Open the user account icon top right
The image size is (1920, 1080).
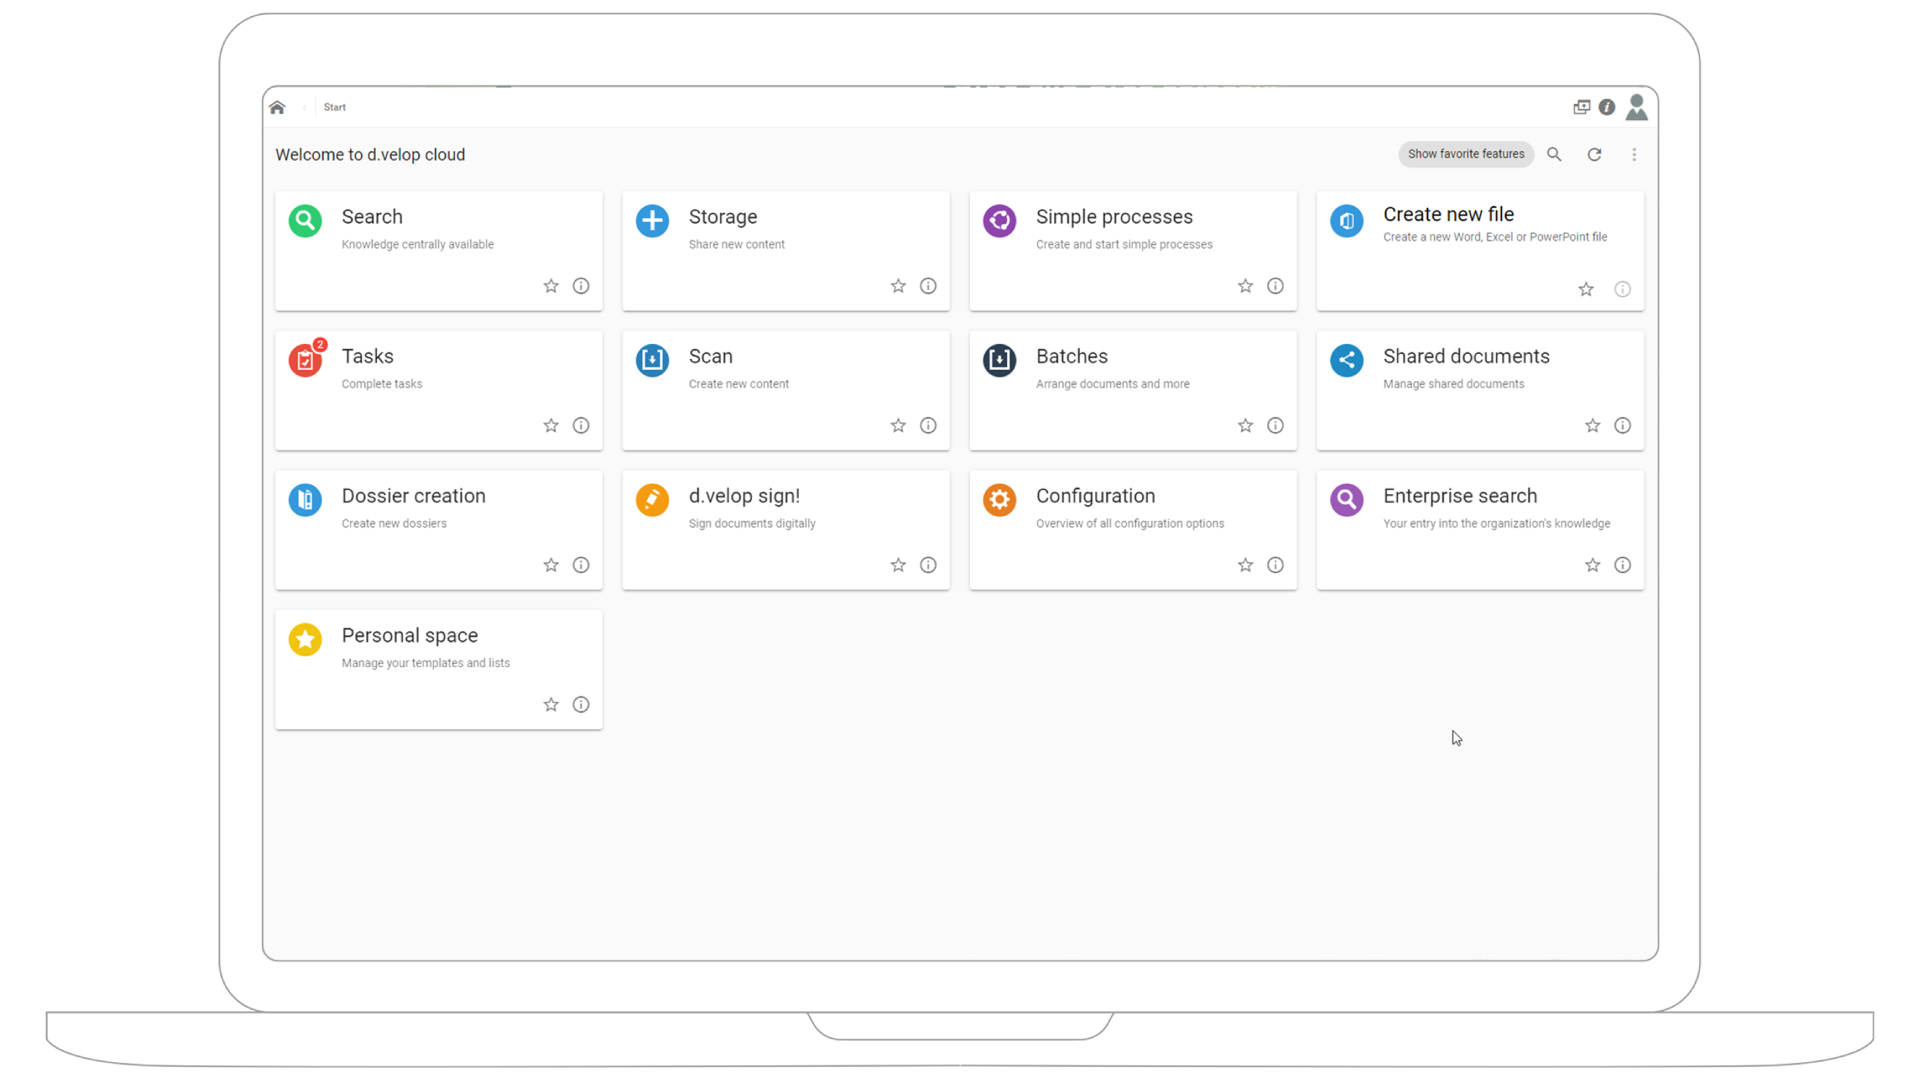click(x=1636, y=107)
